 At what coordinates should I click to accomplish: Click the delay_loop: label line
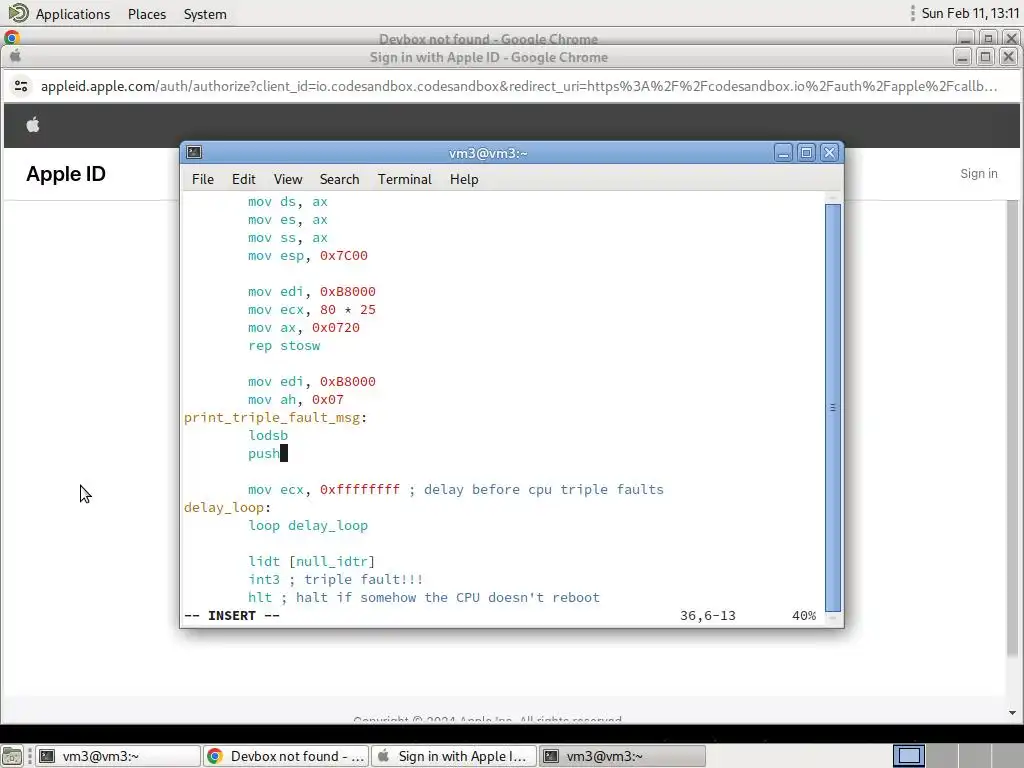(x=227, y=507)
